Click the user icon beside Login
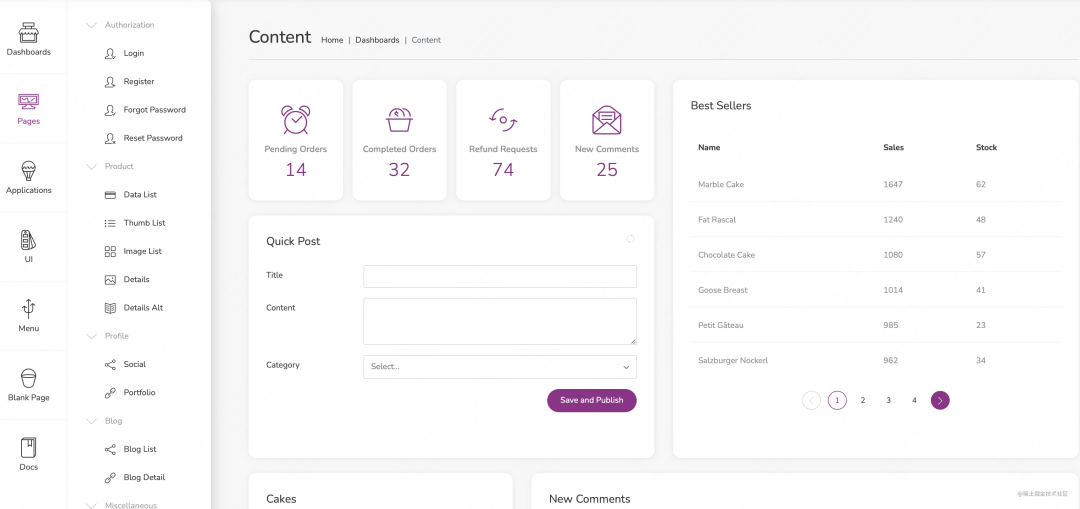Viewport: 1080px width, 509px height. pos(110,53)
